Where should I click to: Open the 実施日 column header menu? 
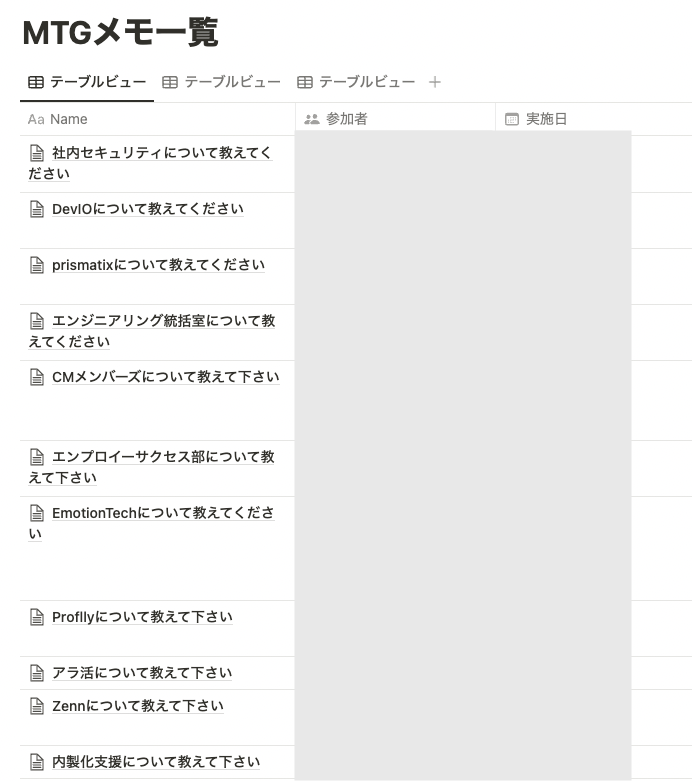594,119
